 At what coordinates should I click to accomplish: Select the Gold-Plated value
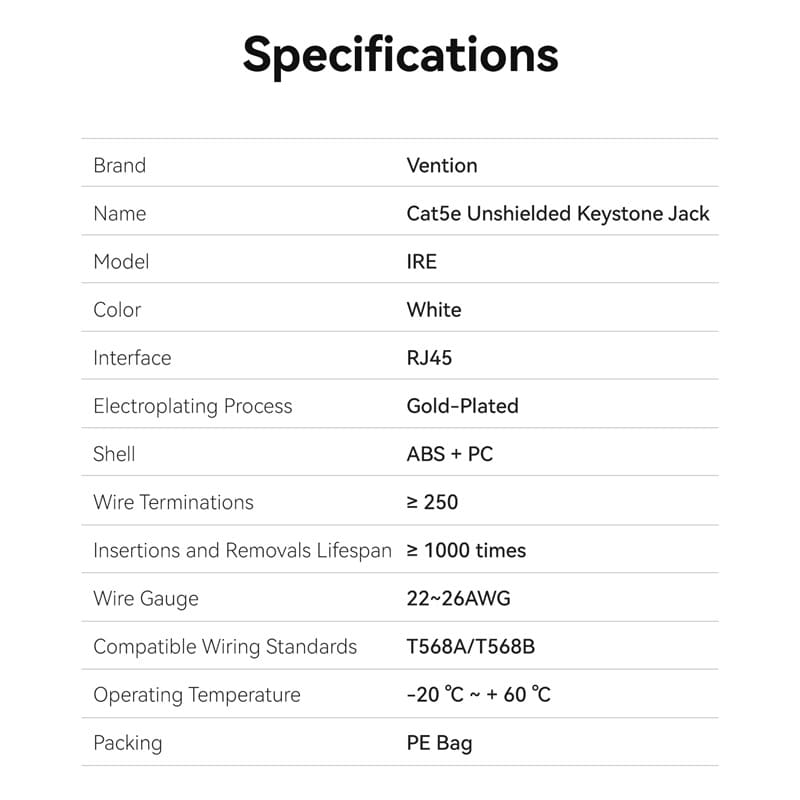pos(462,406)
